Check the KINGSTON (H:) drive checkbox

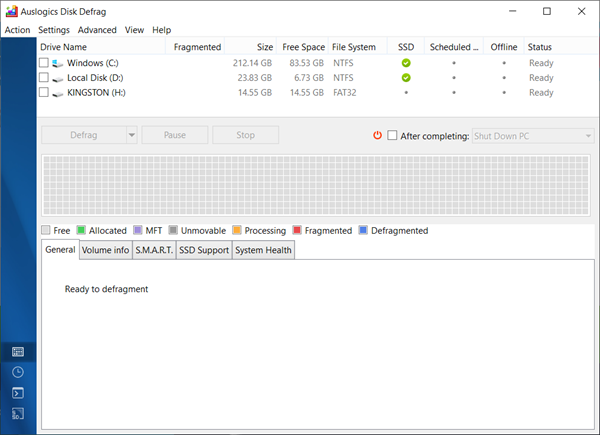(x=44, y=92)
